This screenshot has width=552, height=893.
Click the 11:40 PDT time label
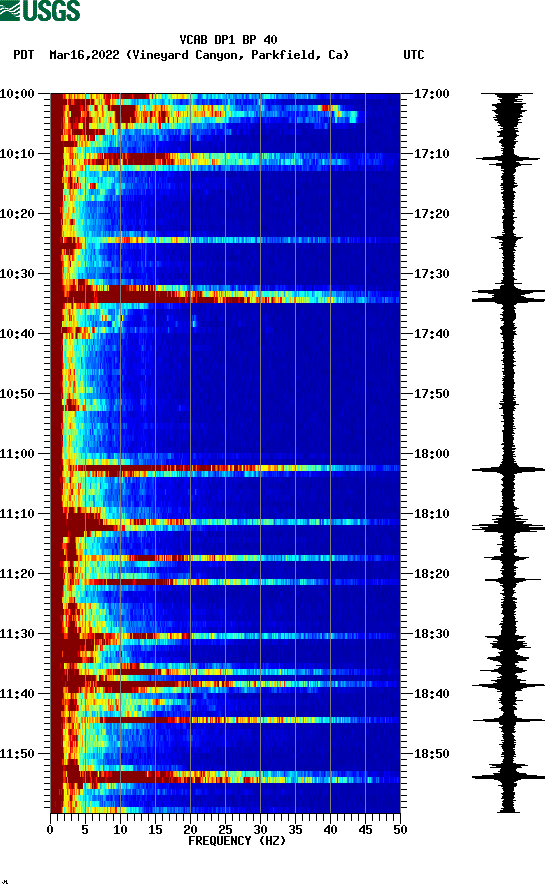pos(17,694)
